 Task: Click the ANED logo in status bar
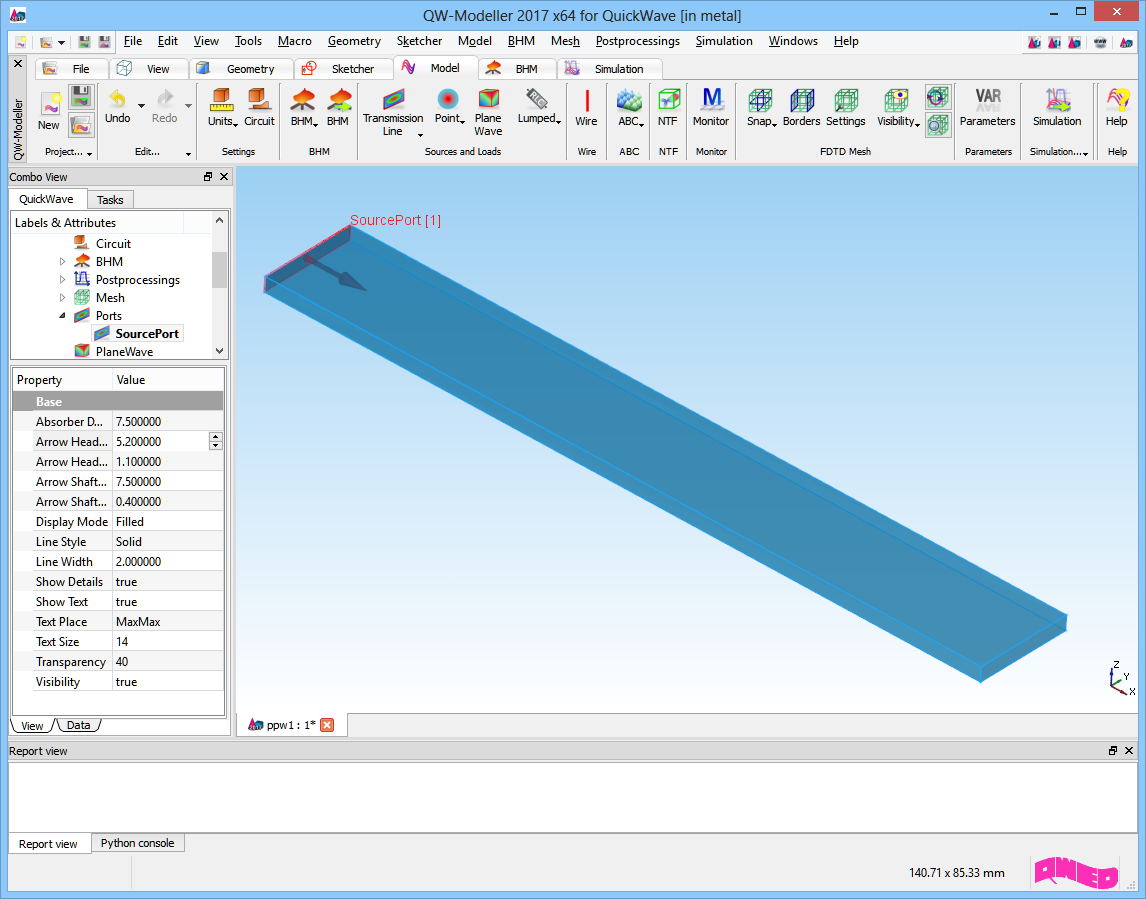coord(1077,872)
